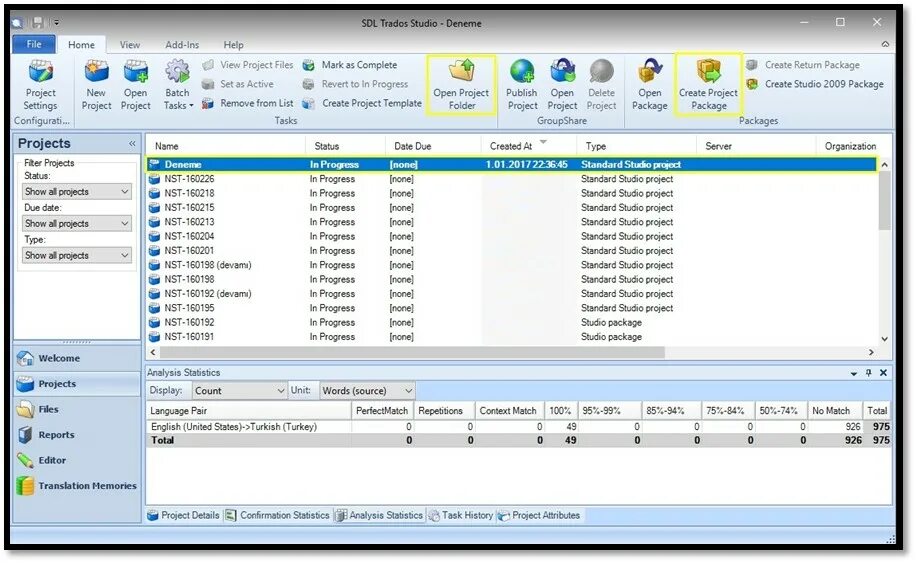Go to the Translation Memories view
The height and width of the screenshot is (563, 916).
pyautogui.click(x=77, y=486)
